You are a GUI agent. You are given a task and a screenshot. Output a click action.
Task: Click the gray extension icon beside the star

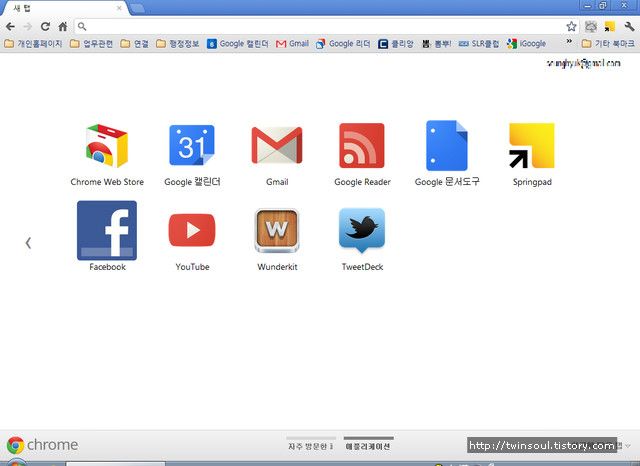pyautogui.click(x=591, y=27)
